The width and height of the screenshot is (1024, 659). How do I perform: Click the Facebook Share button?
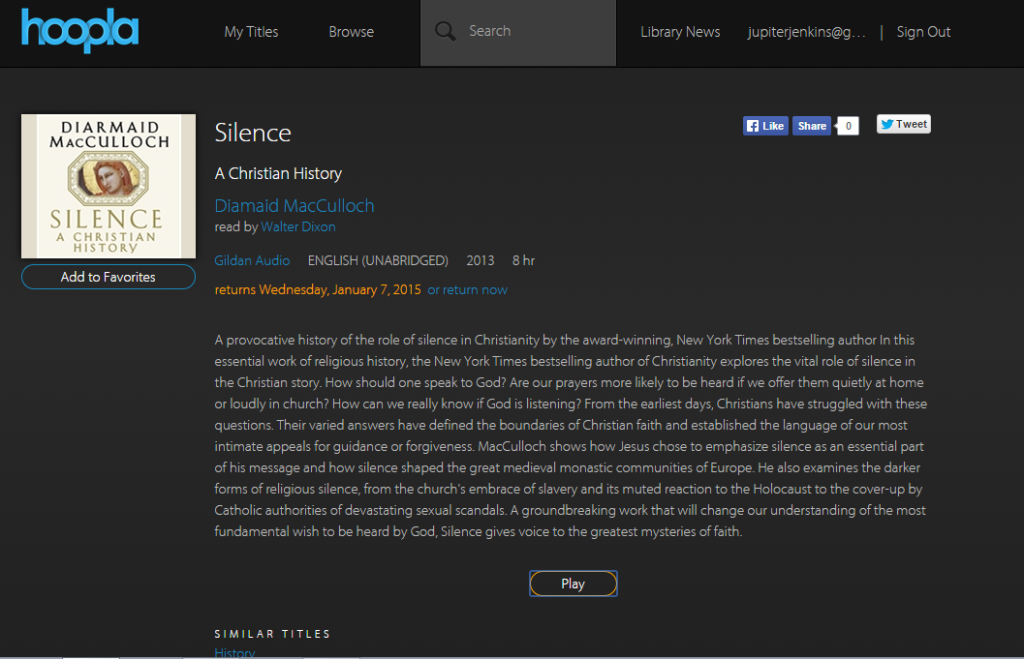click(x=812, y=126)
